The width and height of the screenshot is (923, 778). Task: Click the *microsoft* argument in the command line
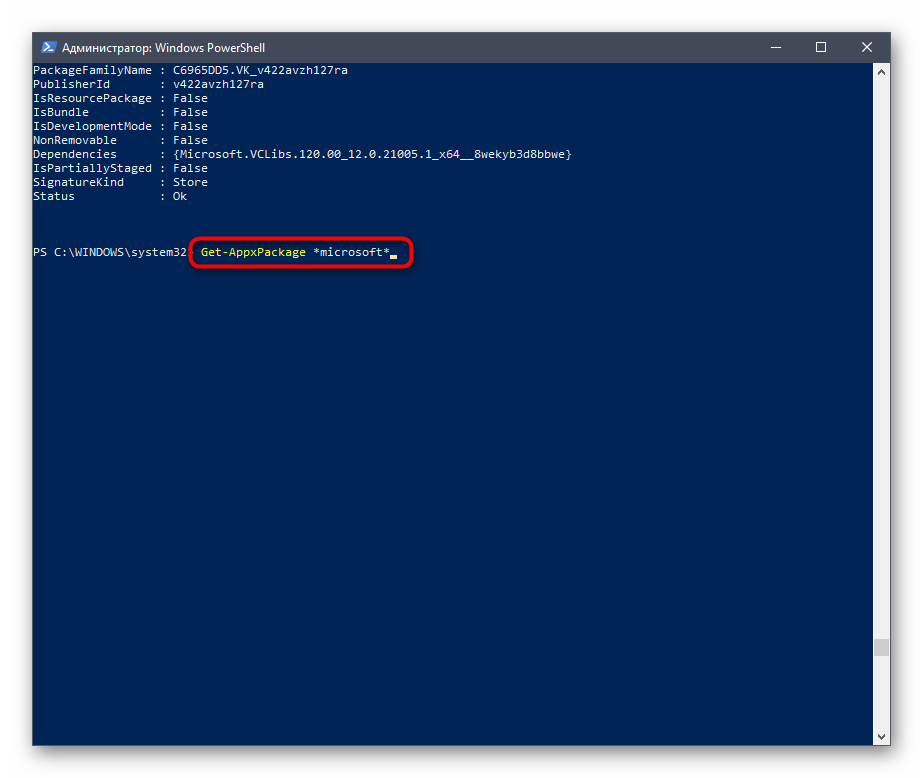coord(351,252)
